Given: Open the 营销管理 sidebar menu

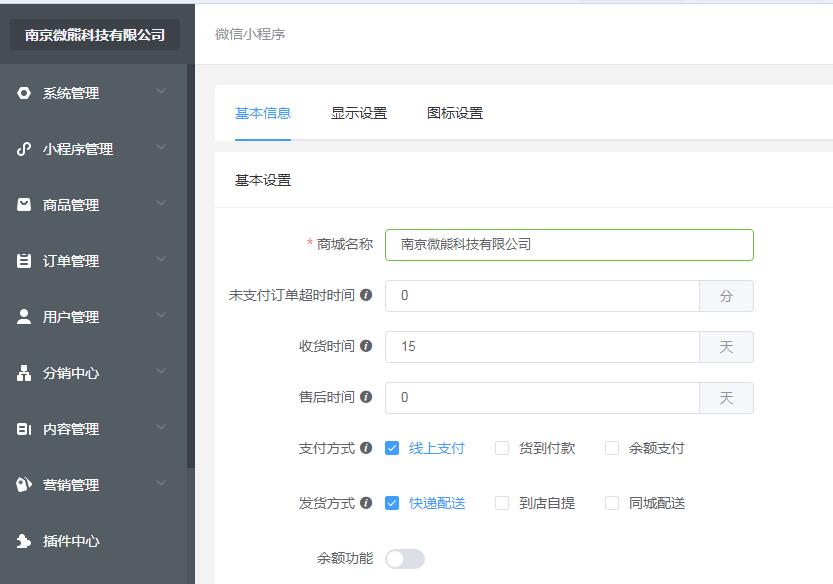Looking at the screenshot, I should coord(94,485).
